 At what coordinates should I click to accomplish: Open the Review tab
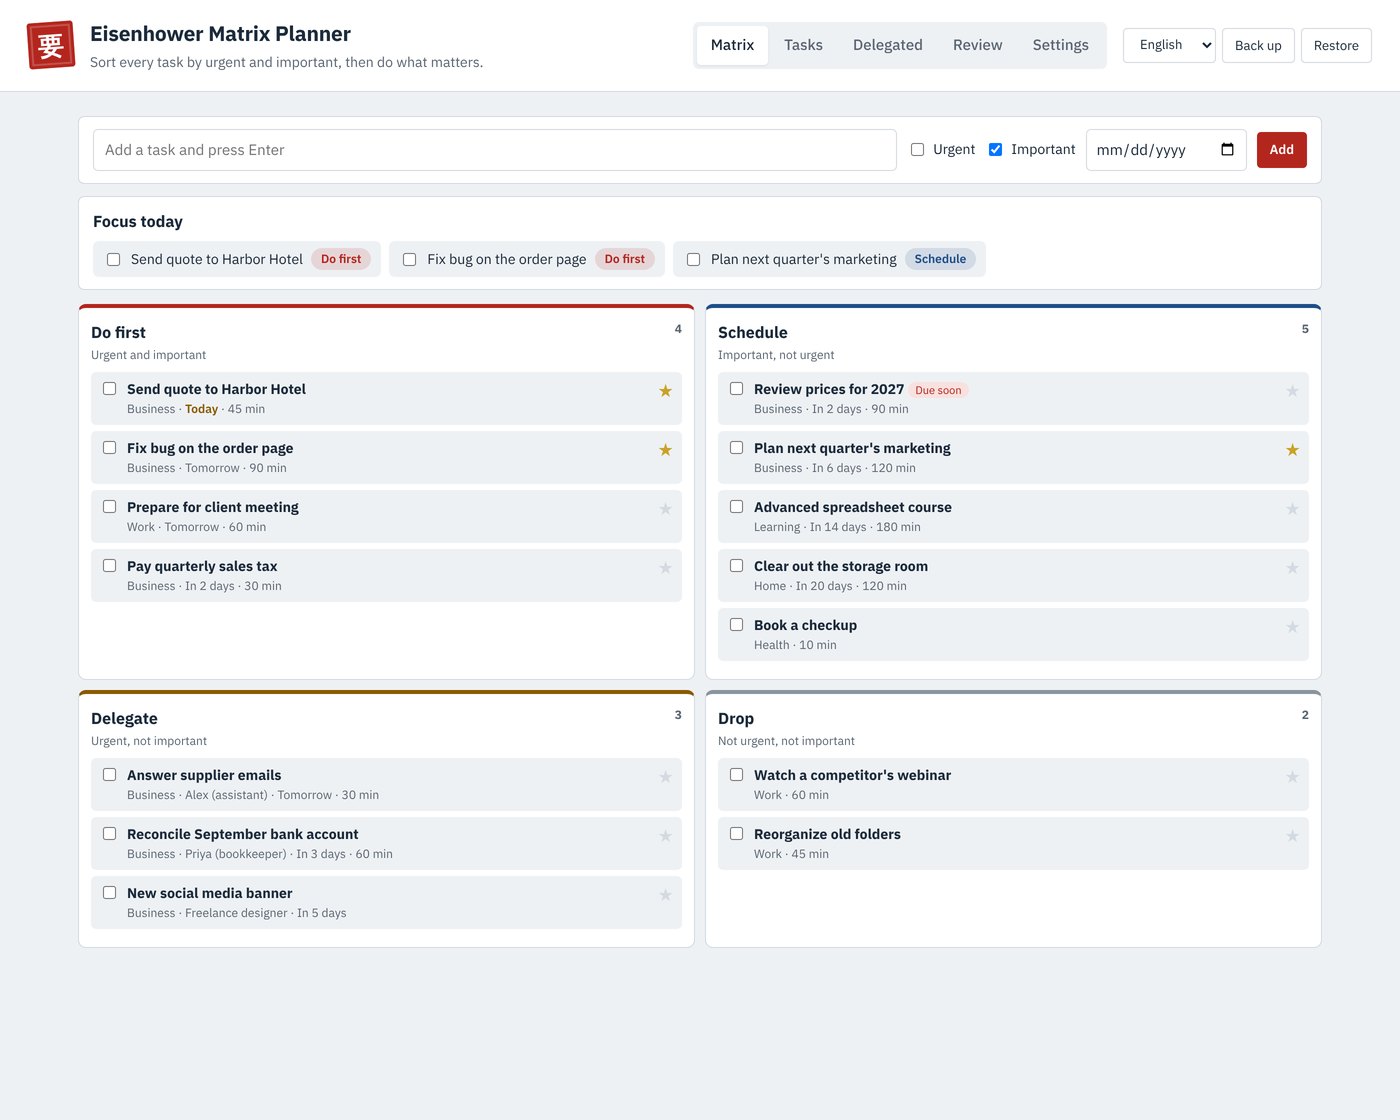977,45
